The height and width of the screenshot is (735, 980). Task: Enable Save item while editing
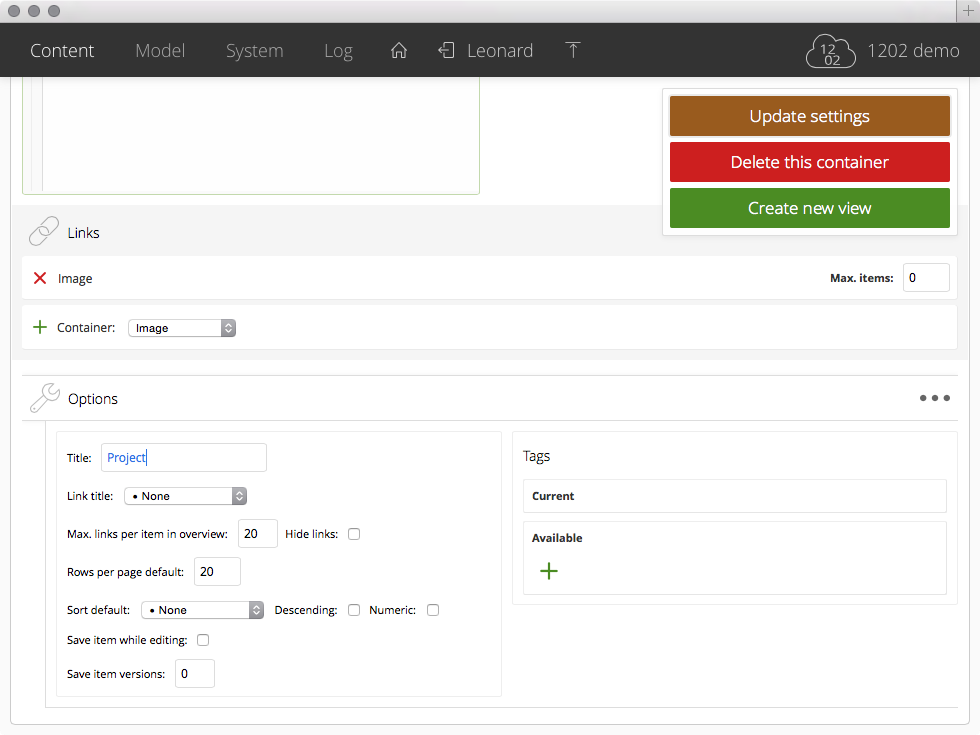[x=203, y=640]
